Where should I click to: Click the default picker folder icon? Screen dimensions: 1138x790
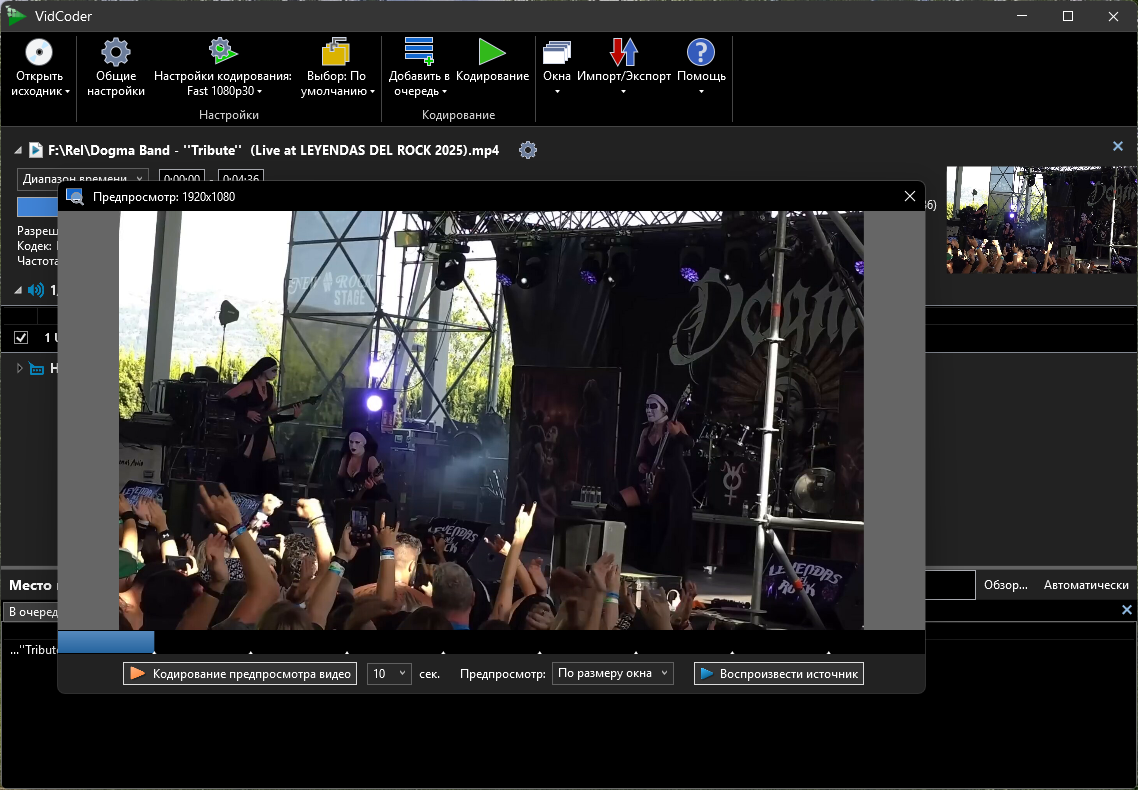pos(336,52)
